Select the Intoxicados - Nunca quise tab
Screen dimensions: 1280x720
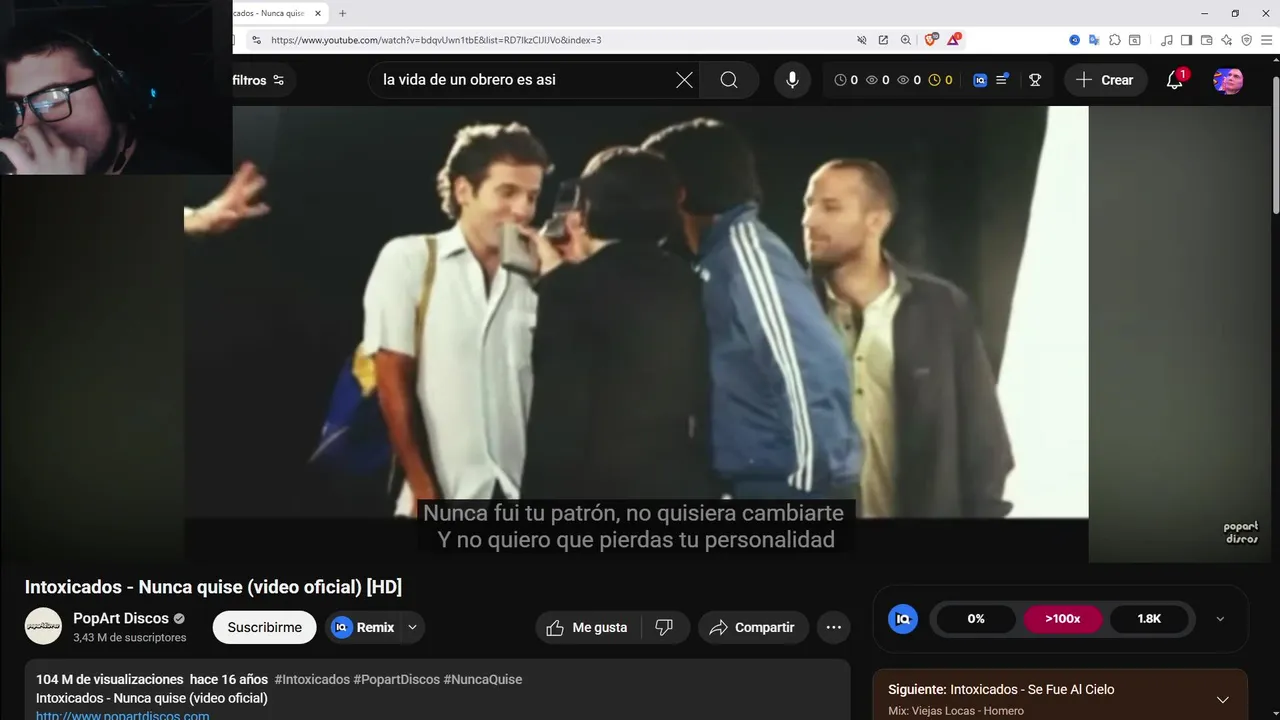(x=268, y=13)
